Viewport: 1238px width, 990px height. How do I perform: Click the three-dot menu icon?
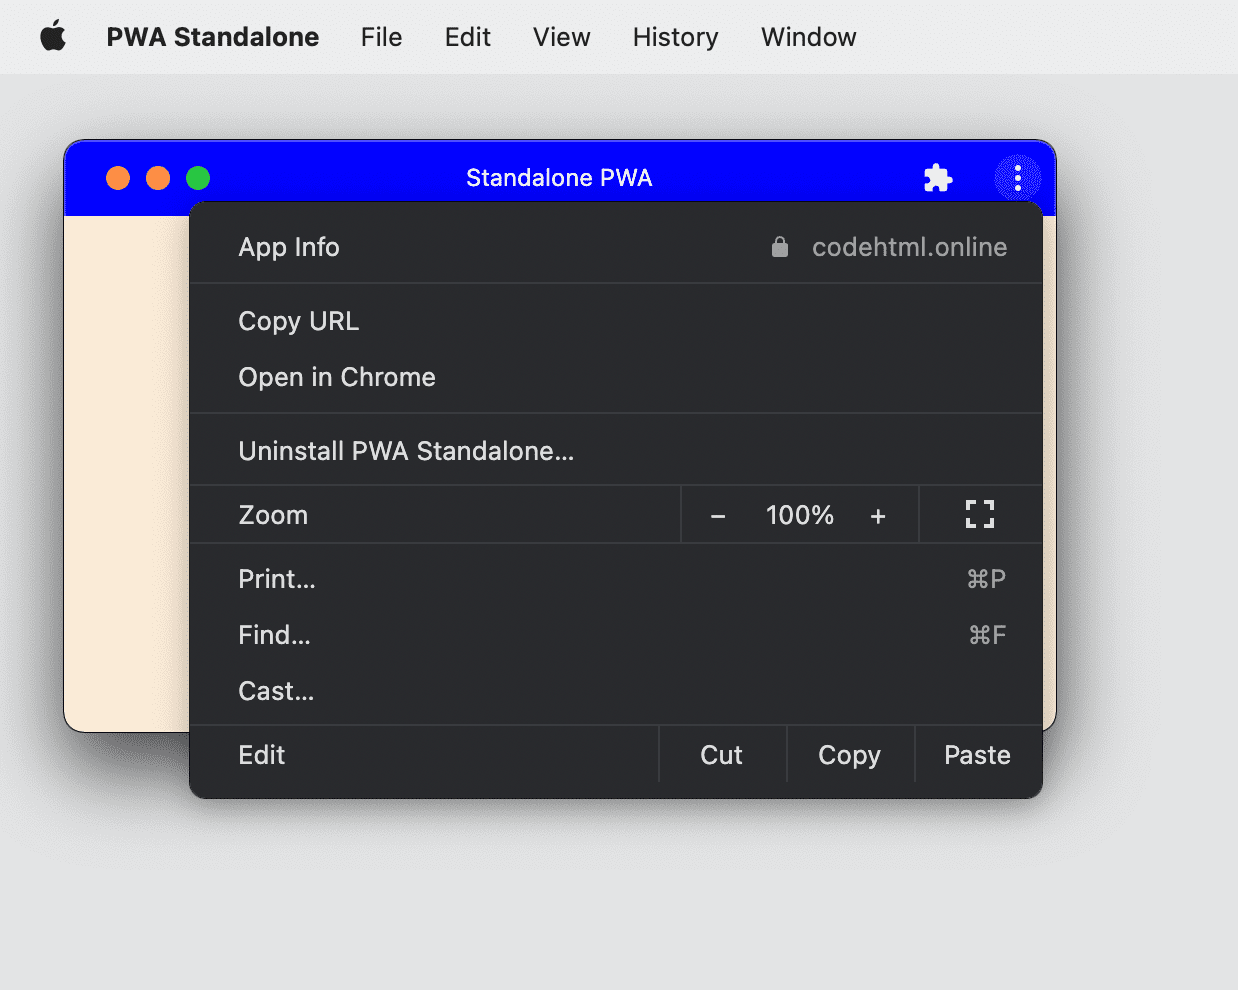click(x=1017, y=177)
